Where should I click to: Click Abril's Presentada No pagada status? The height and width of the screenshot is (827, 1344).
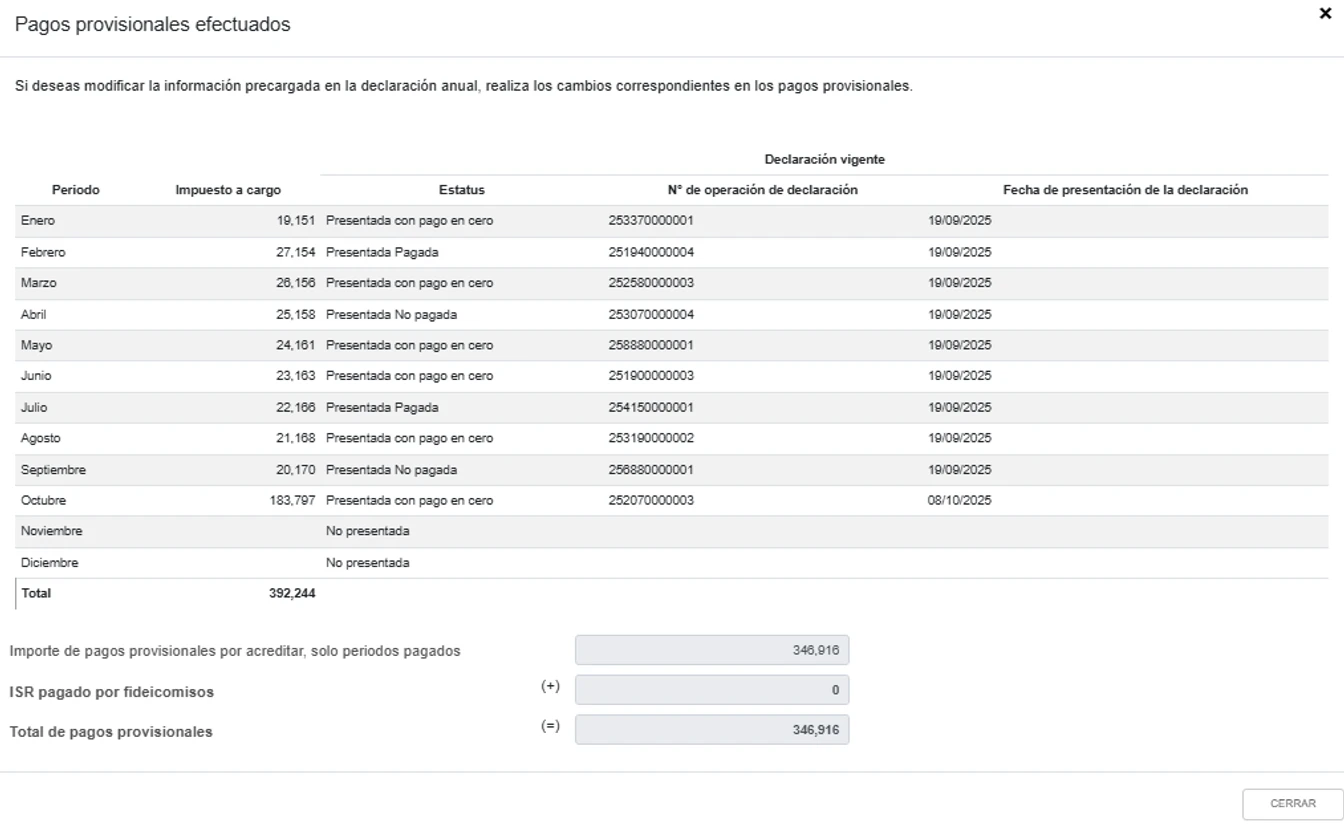pos(391,314)
